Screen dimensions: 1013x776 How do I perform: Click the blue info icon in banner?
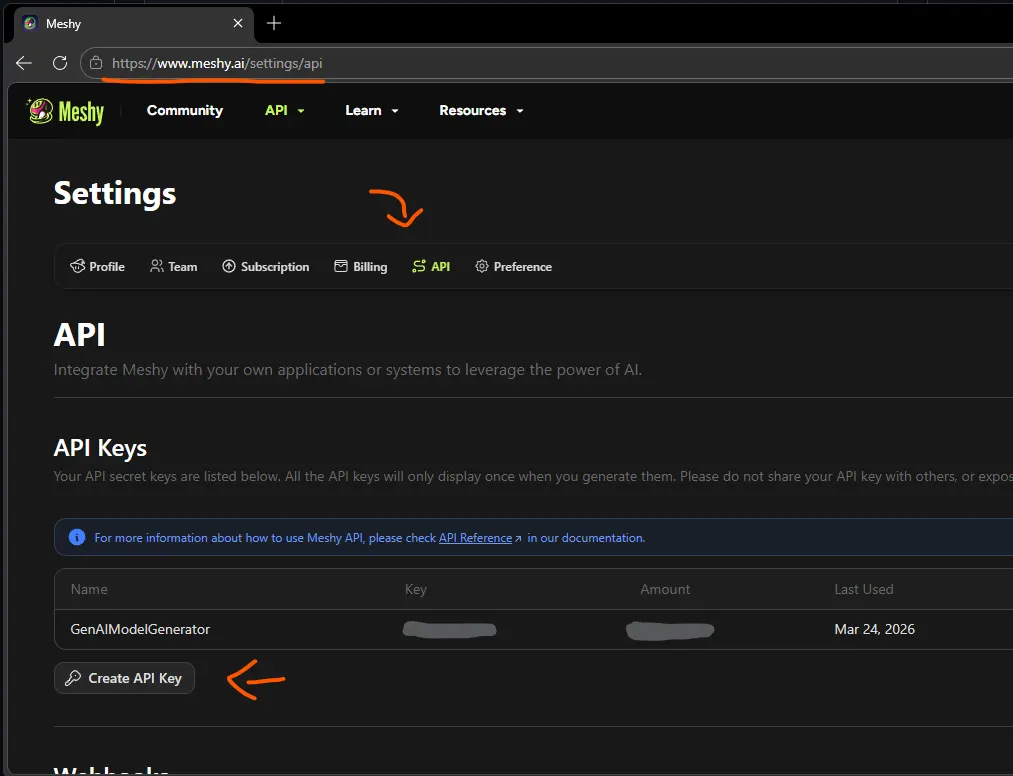pyautogui.click(x=77, y=537)
